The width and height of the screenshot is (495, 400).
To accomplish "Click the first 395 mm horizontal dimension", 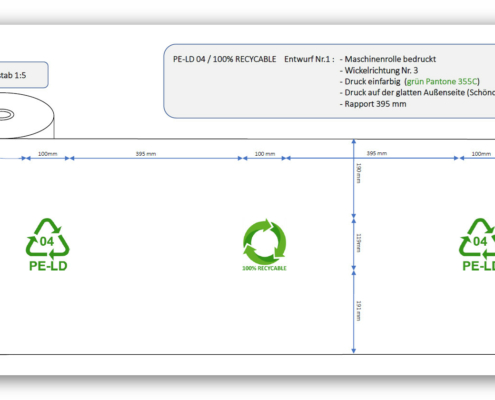I will pos(146,154).
